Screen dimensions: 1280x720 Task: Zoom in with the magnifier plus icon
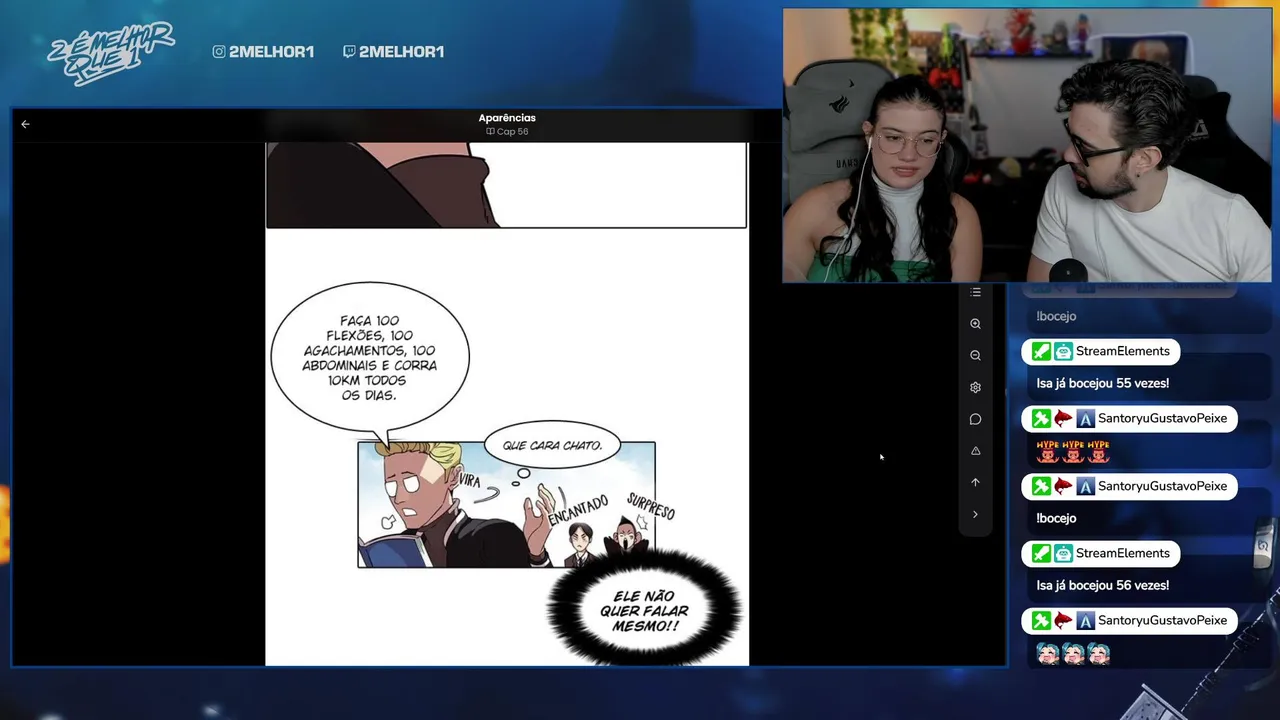point(975,324)
